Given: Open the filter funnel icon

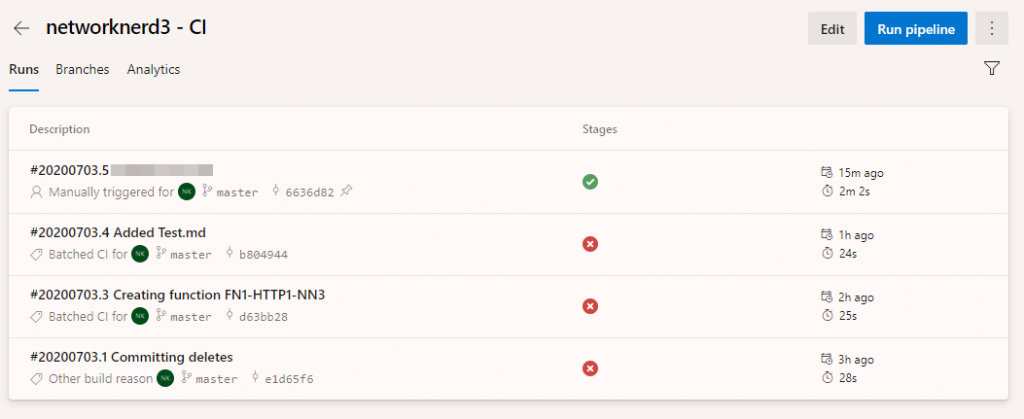Looking at the screenshot, I should 991,69.
